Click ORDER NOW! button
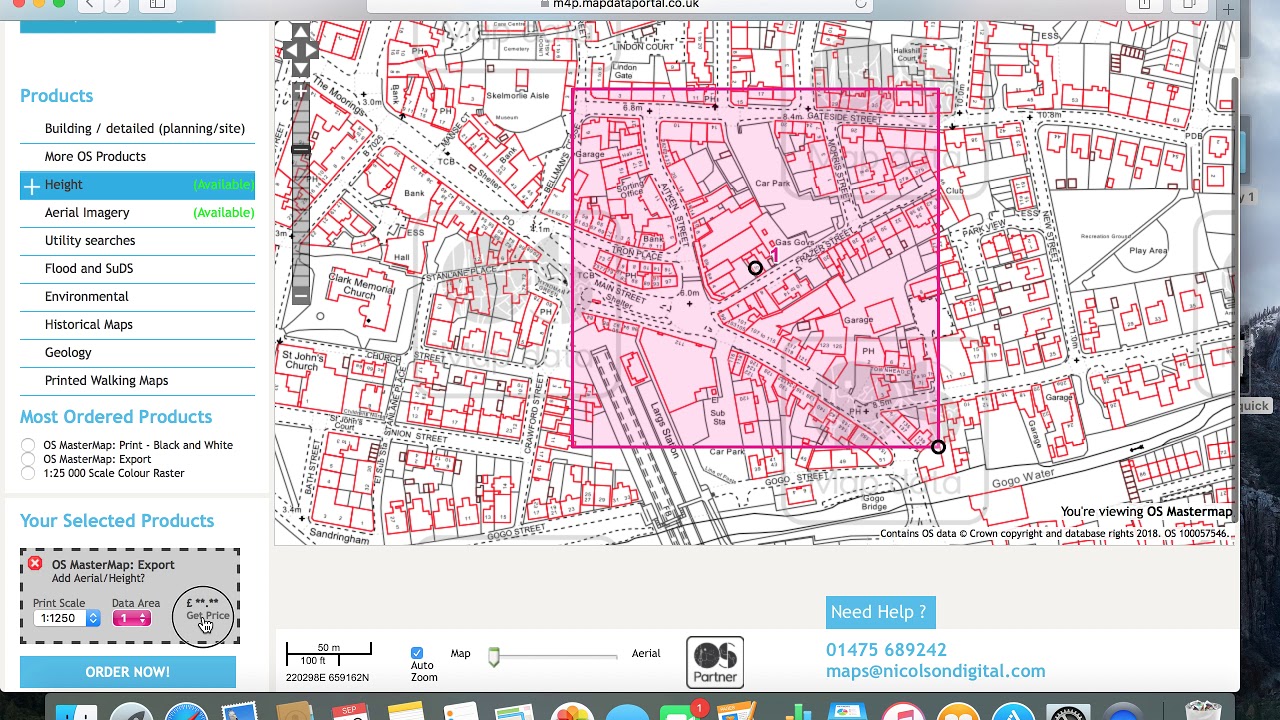1280x720 pixels. (x=128, y=672)
